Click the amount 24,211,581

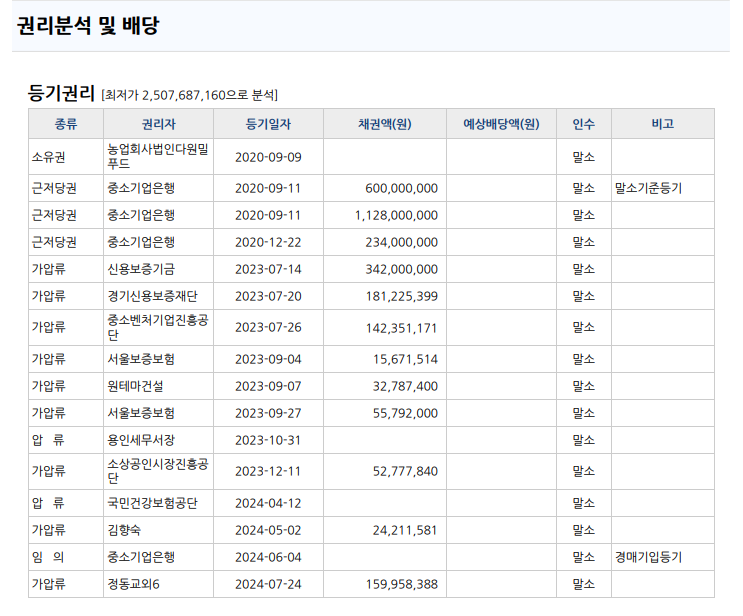(405, 531)
